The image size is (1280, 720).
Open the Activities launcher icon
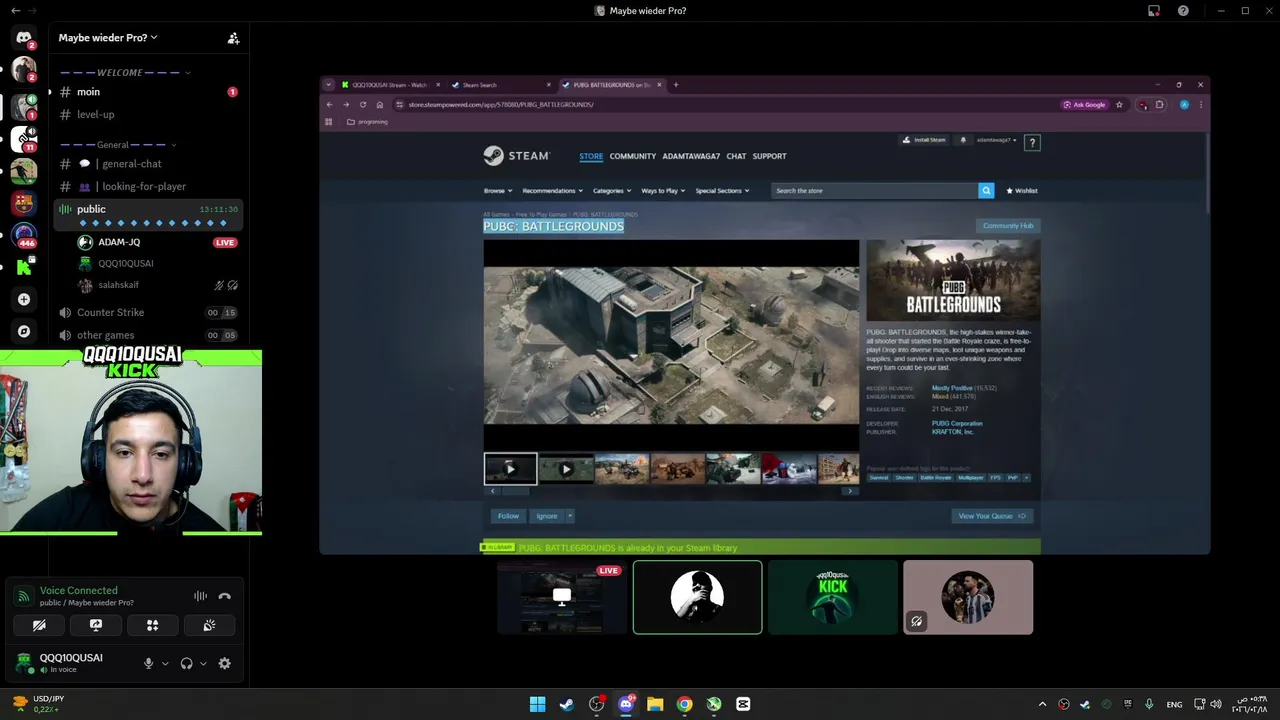tap(153, 625)
